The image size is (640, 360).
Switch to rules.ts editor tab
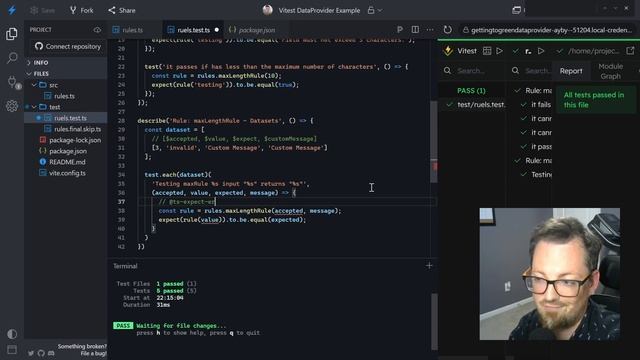pyautogui.click(x=132, y=30)
